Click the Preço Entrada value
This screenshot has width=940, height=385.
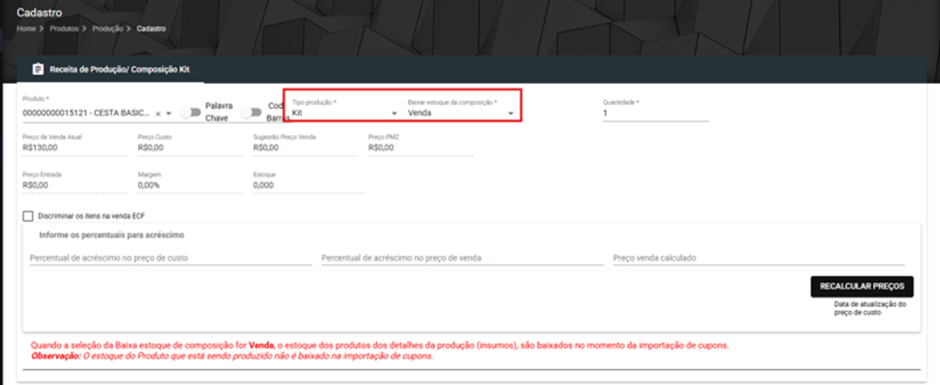pos(35,185)
